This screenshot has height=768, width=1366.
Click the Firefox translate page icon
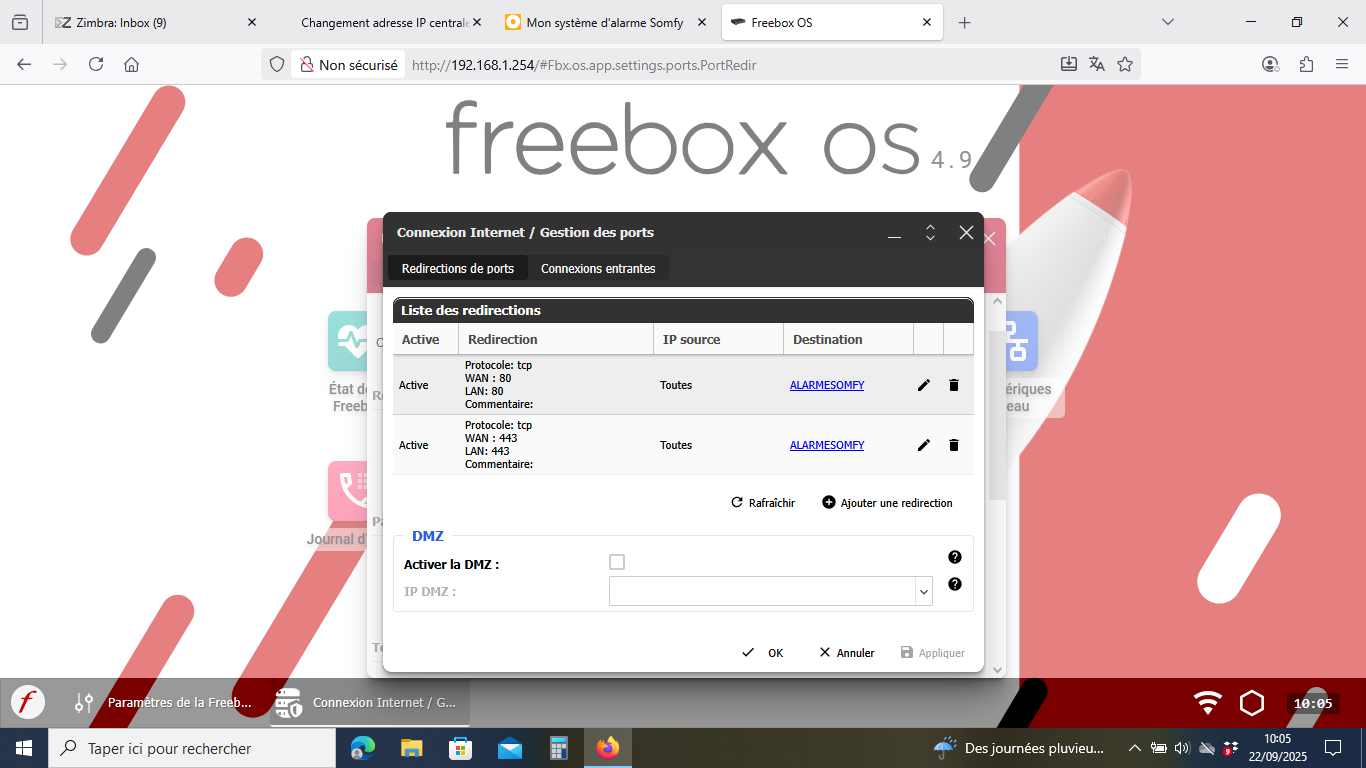(x=1097, y=64)
